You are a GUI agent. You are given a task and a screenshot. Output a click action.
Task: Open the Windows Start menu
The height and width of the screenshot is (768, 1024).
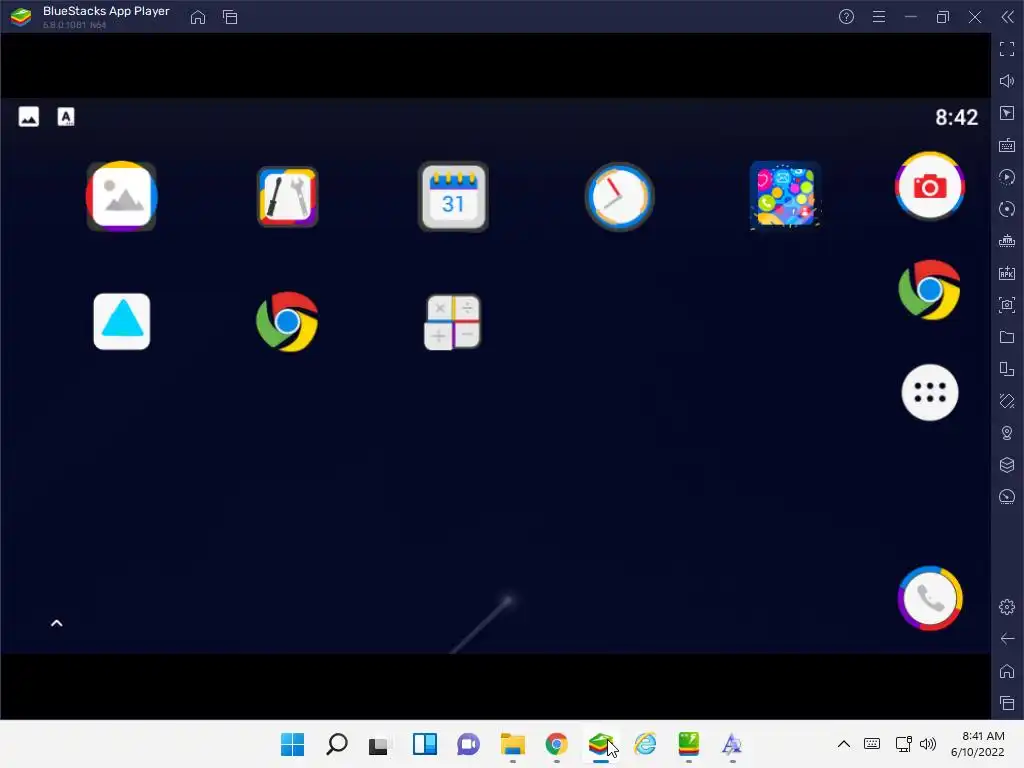(x=293, y=744)
